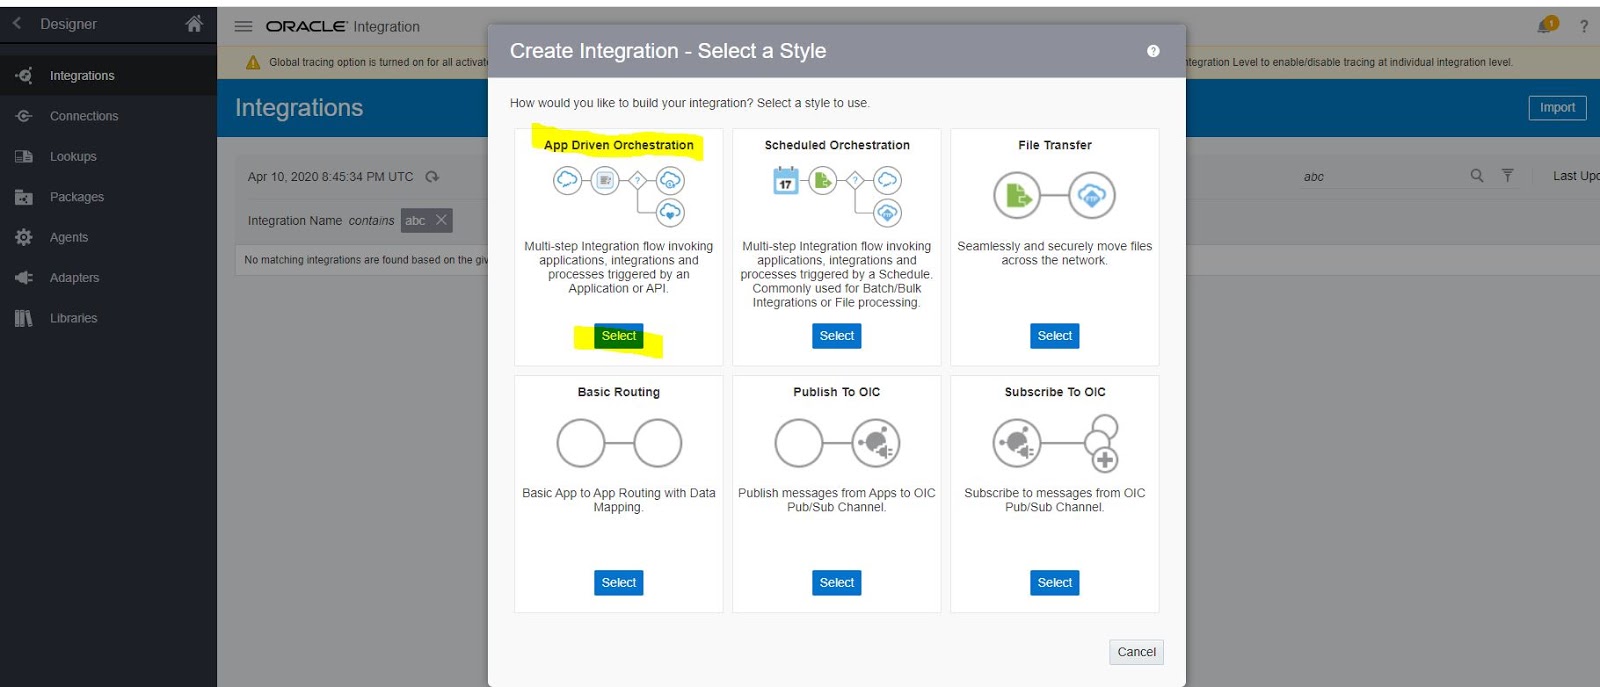Refresh the integrations list timestamp
Screen dimensions: 1600x687
point(432,177)
